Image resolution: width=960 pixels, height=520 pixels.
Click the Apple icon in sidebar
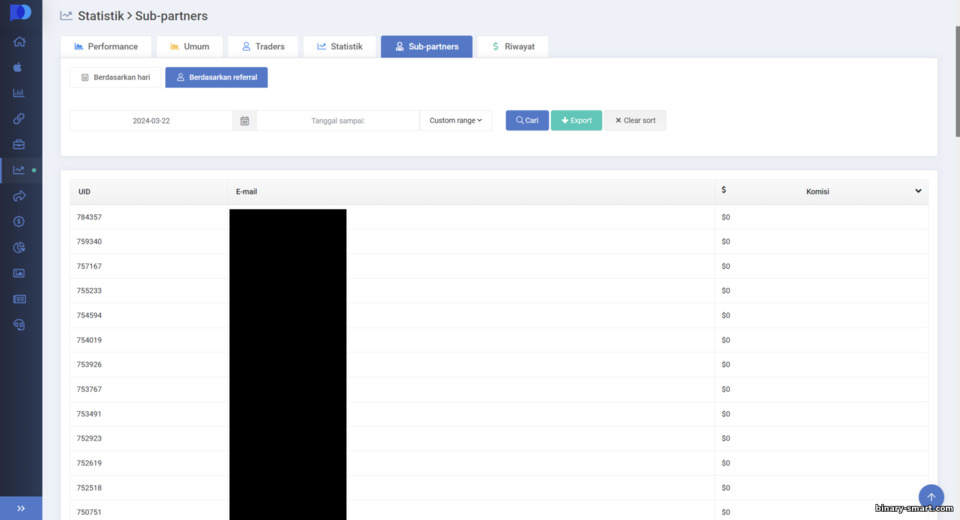pyautogui.click(x=18, y=67)
